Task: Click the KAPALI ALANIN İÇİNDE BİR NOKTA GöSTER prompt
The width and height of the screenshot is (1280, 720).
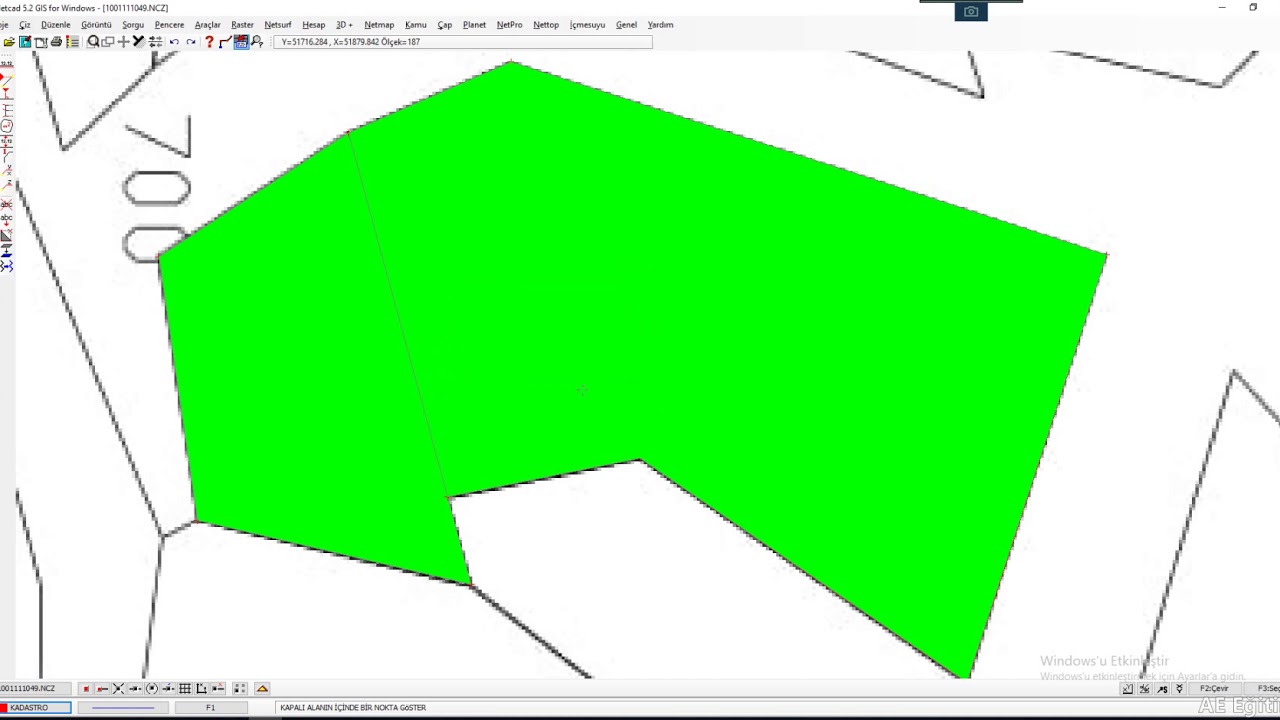Action: [x=353, y=708]
